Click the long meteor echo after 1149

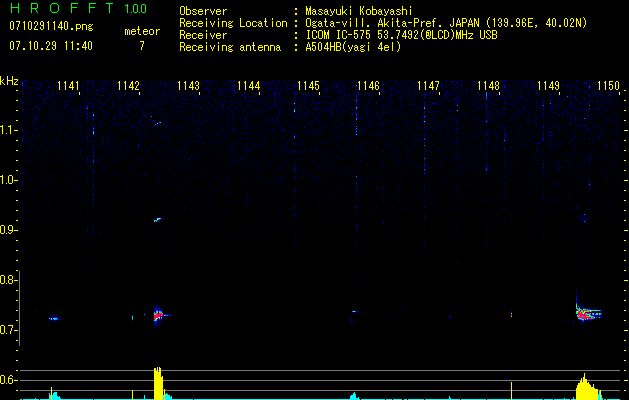coord(589,314)
